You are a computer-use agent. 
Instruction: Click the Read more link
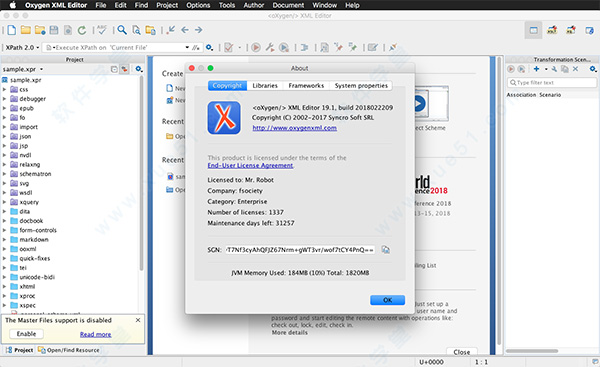pyautogui.click(x=95, y=334)
